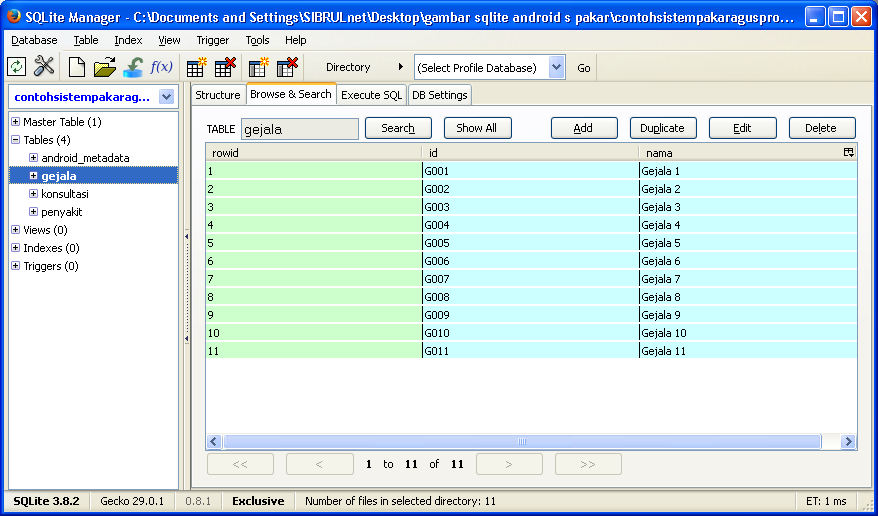Sort by the nama column header
Viewport: 878px width, 516px height.
(x=741, y=152)
